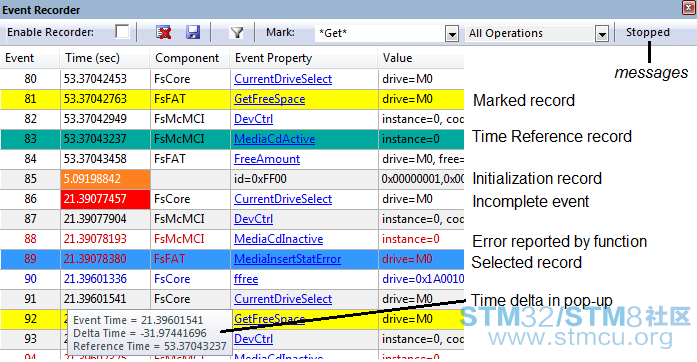Open ffree link in event 90
Image resolution: width=697 pixels, height=362 pixels.
[246, 279]
